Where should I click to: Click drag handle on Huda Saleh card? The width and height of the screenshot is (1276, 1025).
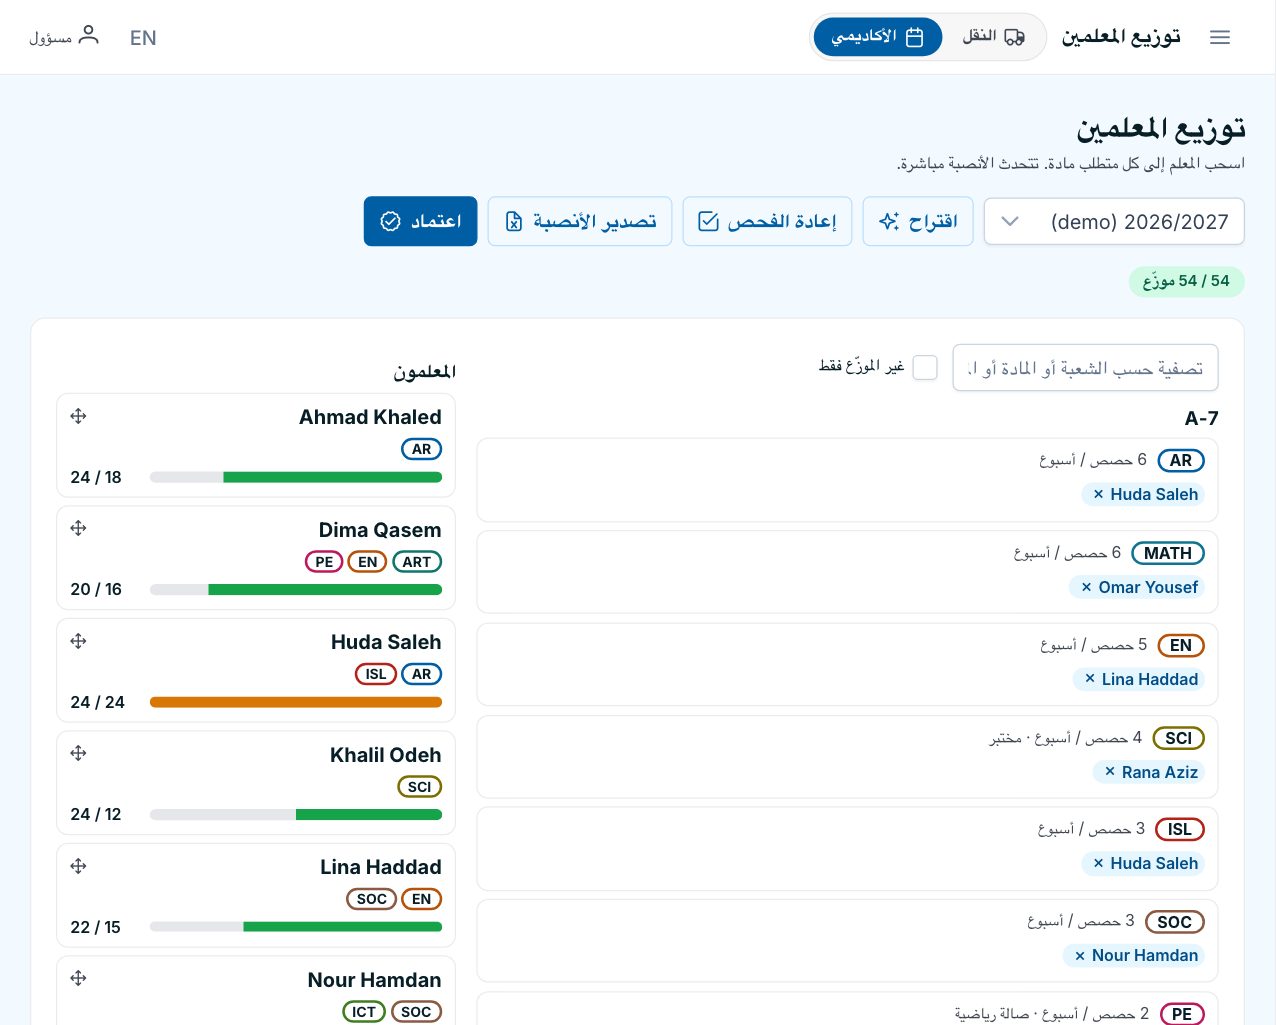point(79,641)
